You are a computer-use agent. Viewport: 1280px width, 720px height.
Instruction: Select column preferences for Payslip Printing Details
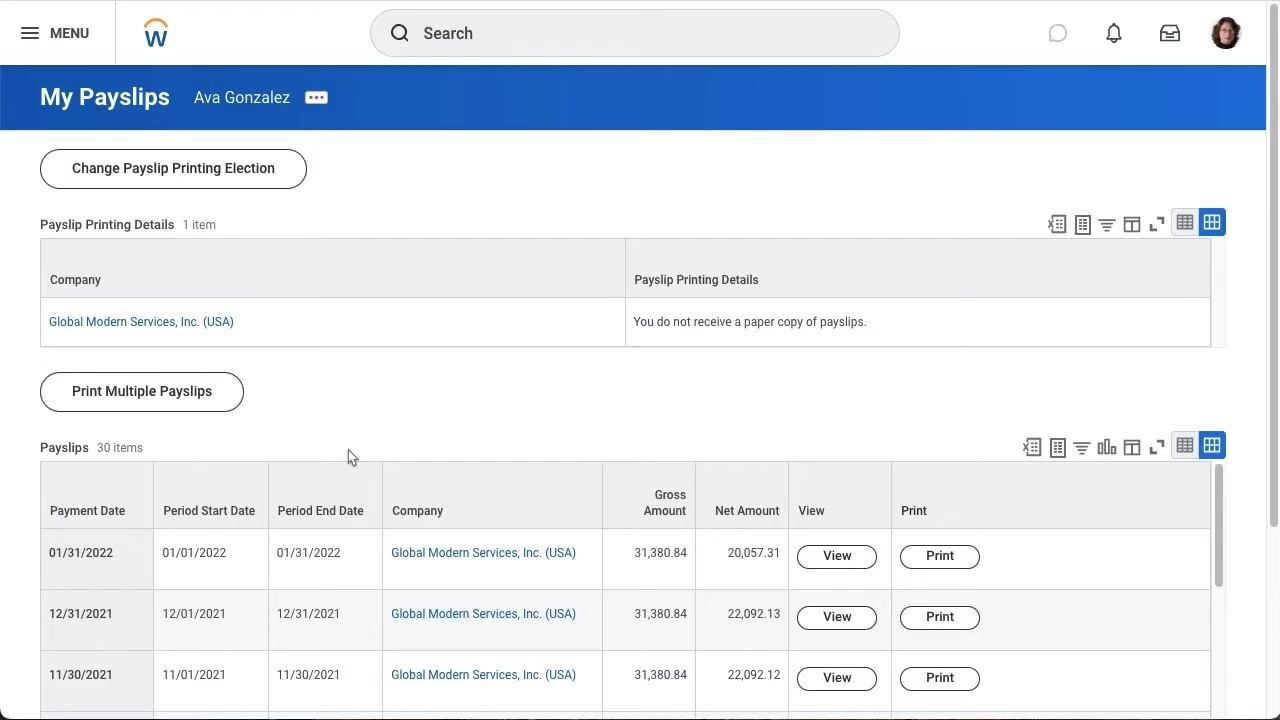tap(1132, 224)
